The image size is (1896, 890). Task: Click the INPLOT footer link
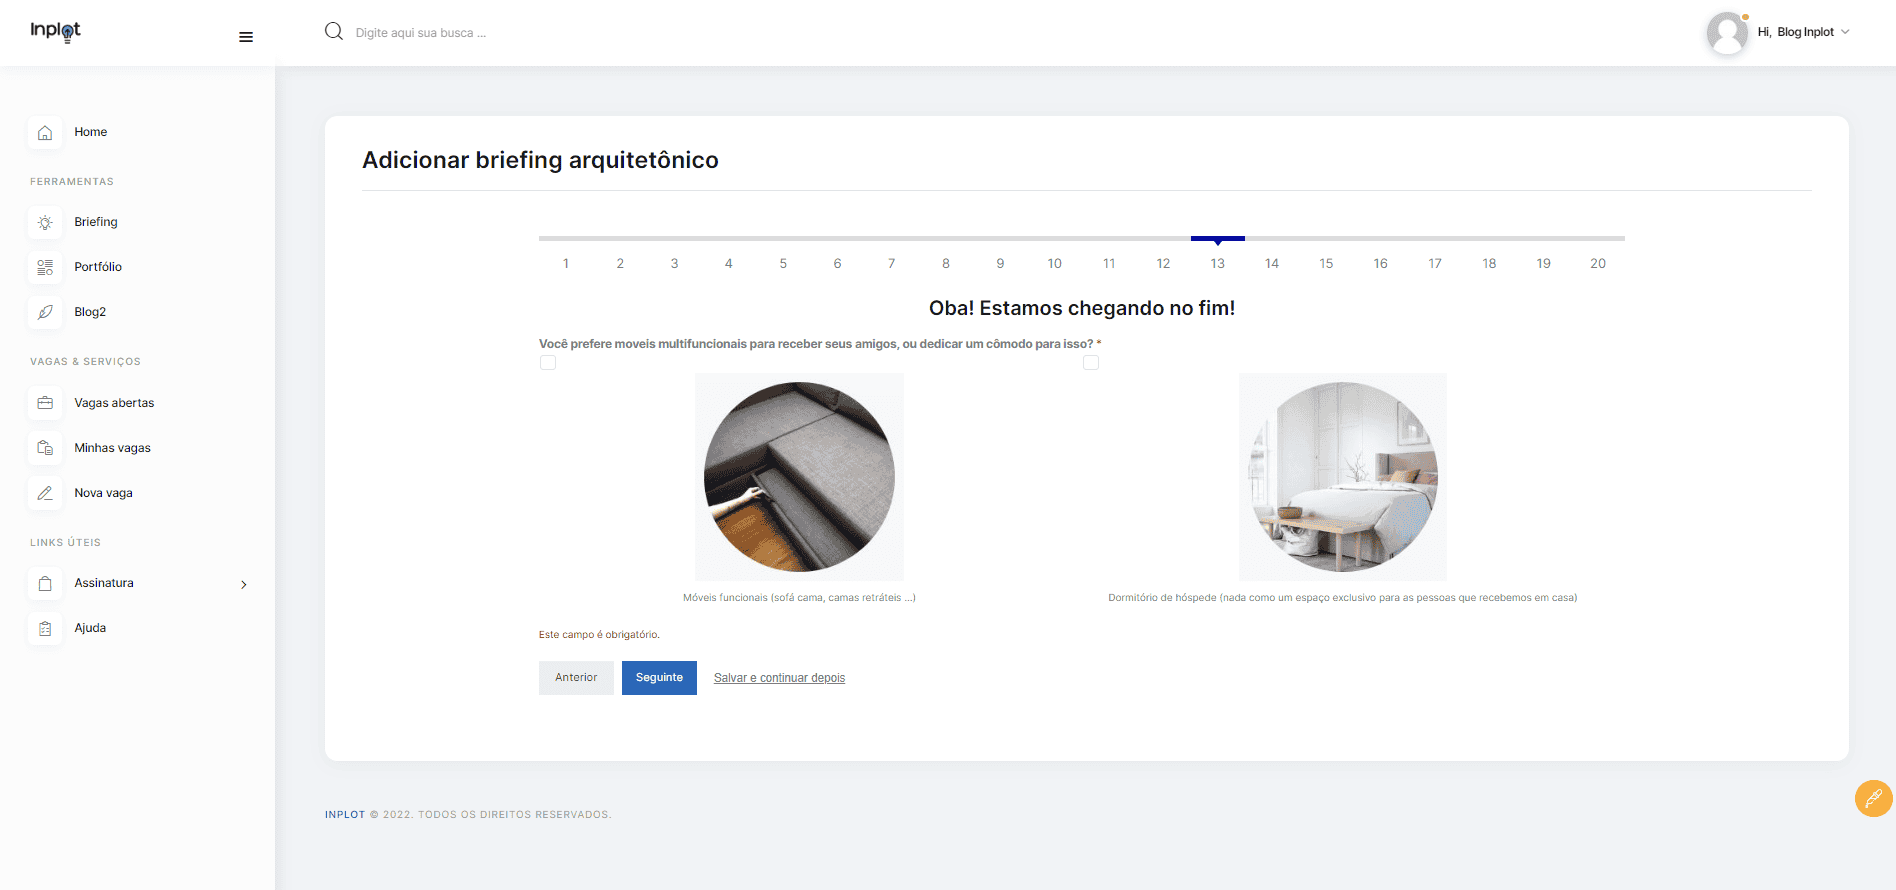(345, 815)
